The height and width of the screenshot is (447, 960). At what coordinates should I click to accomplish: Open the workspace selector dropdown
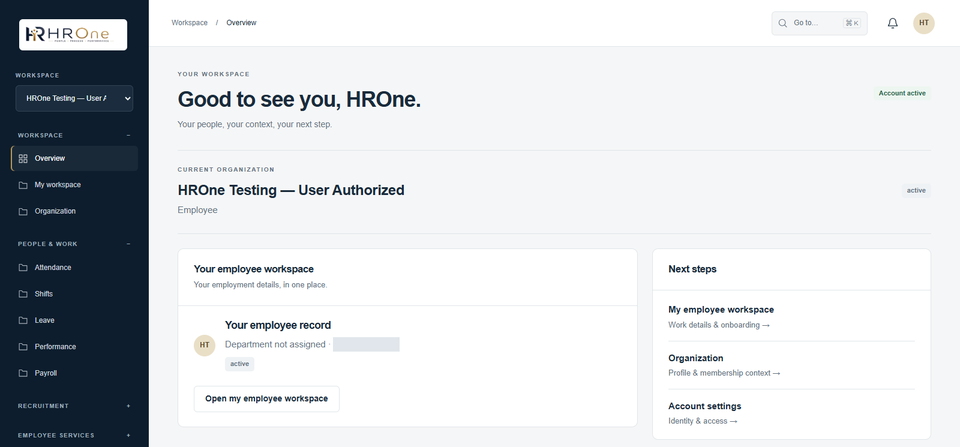point(74,99)
